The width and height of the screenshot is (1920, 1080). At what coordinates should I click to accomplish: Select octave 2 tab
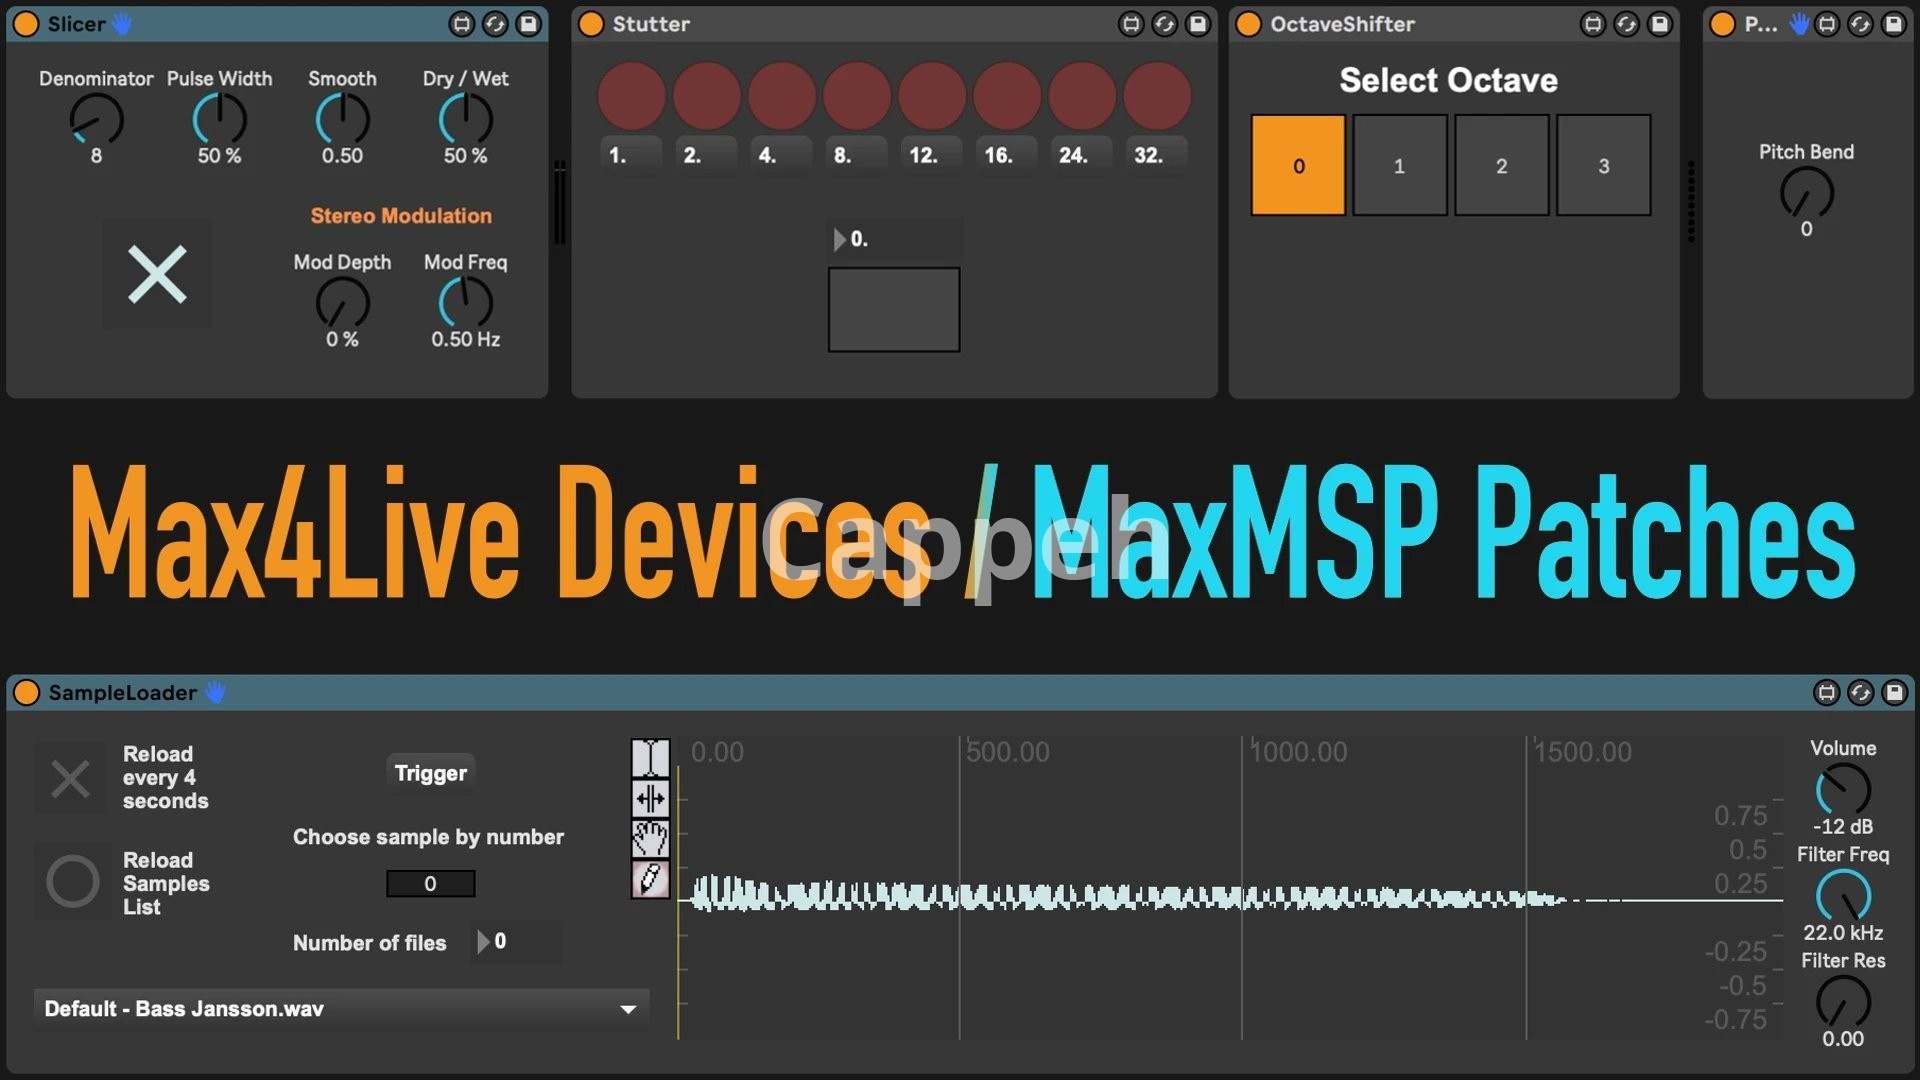point(1501,166)
